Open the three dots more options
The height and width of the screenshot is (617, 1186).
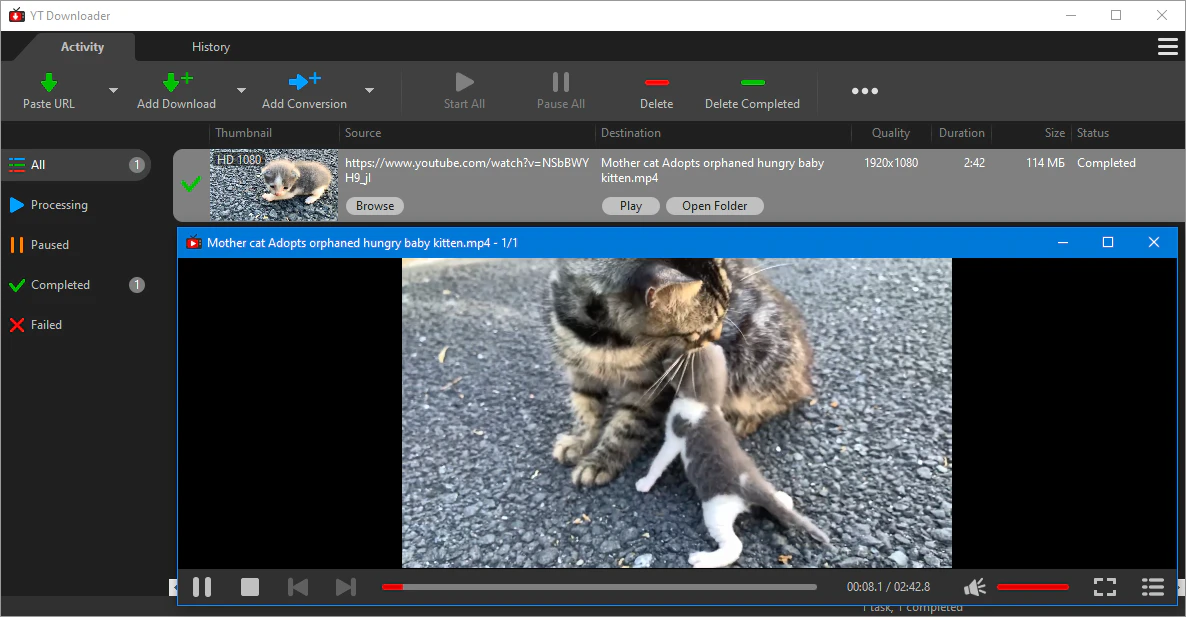[x=864, y=91]
